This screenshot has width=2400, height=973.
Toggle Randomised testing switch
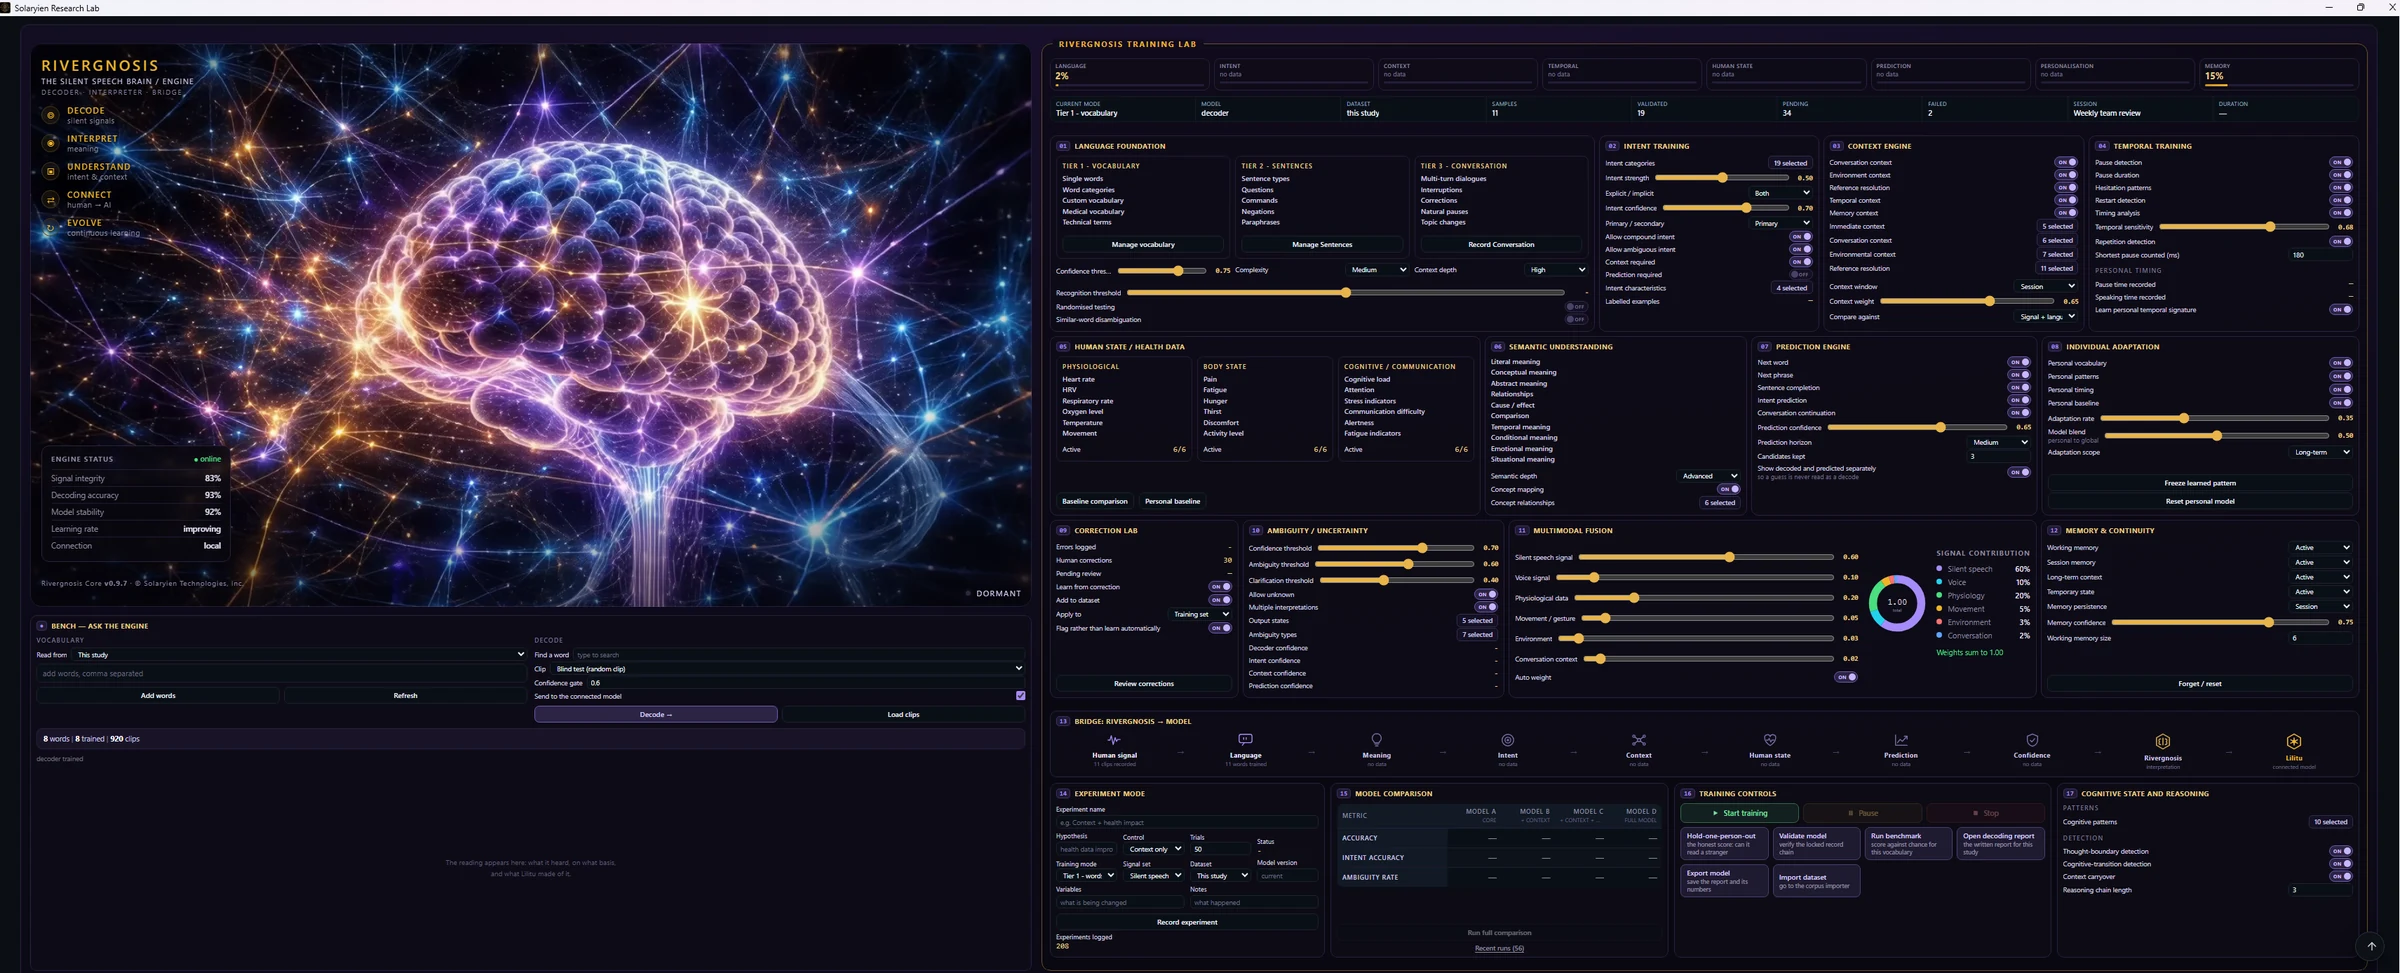pyautogui.click(x=1576, y=307)
